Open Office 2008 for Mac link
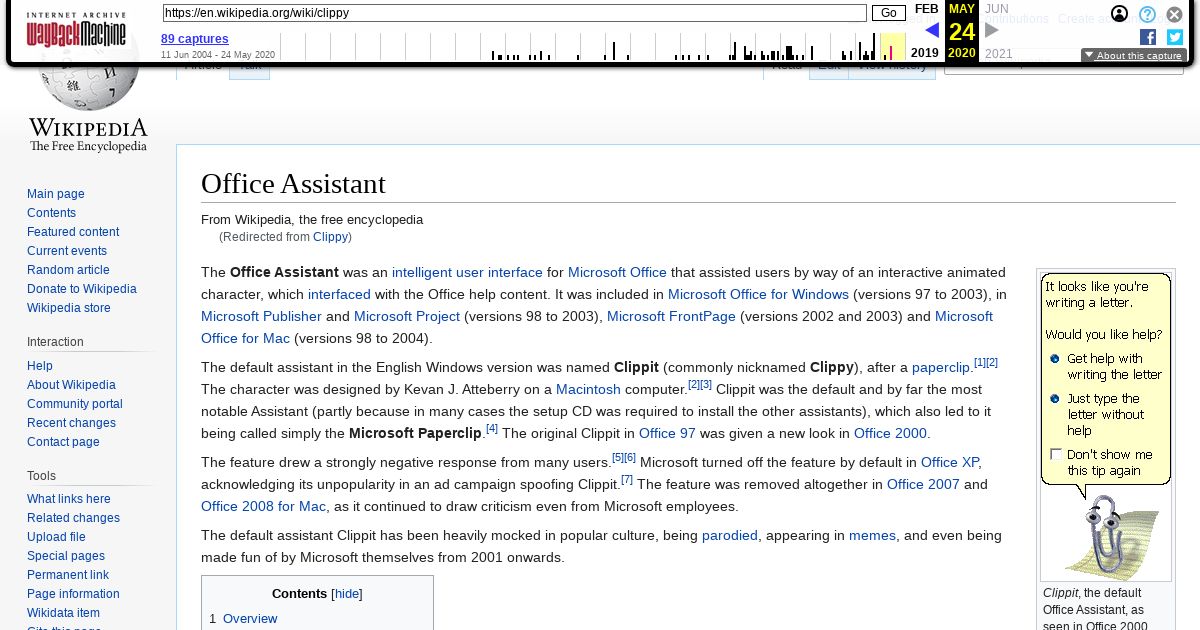This screenshot has height=630, width=1200. 263,506
